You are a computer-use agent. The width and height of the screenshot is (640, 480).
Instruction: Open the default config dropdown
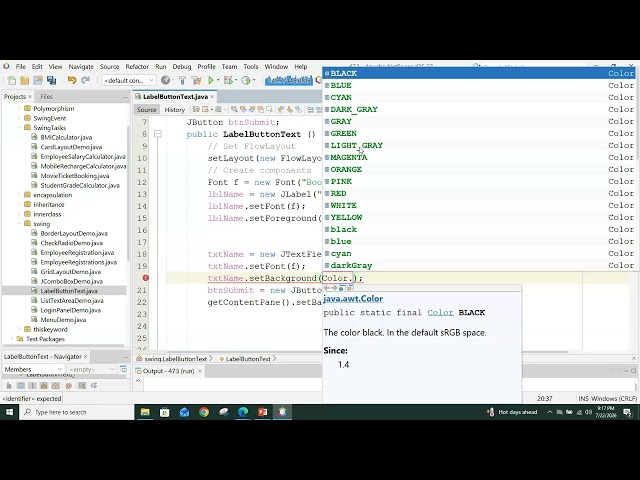[x=129, y=80]
